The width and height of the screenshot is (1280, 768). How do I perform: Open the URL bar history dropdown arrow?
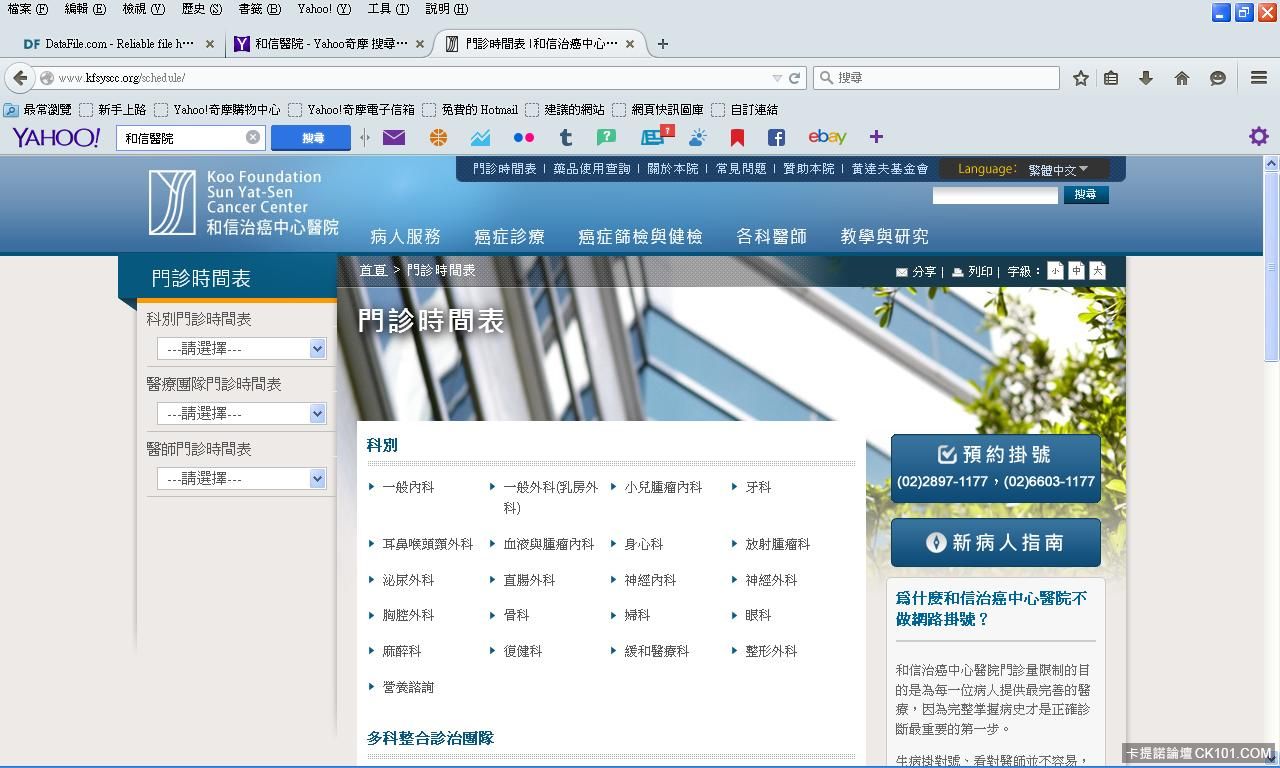pyautogui.click(x=777, y=78)
